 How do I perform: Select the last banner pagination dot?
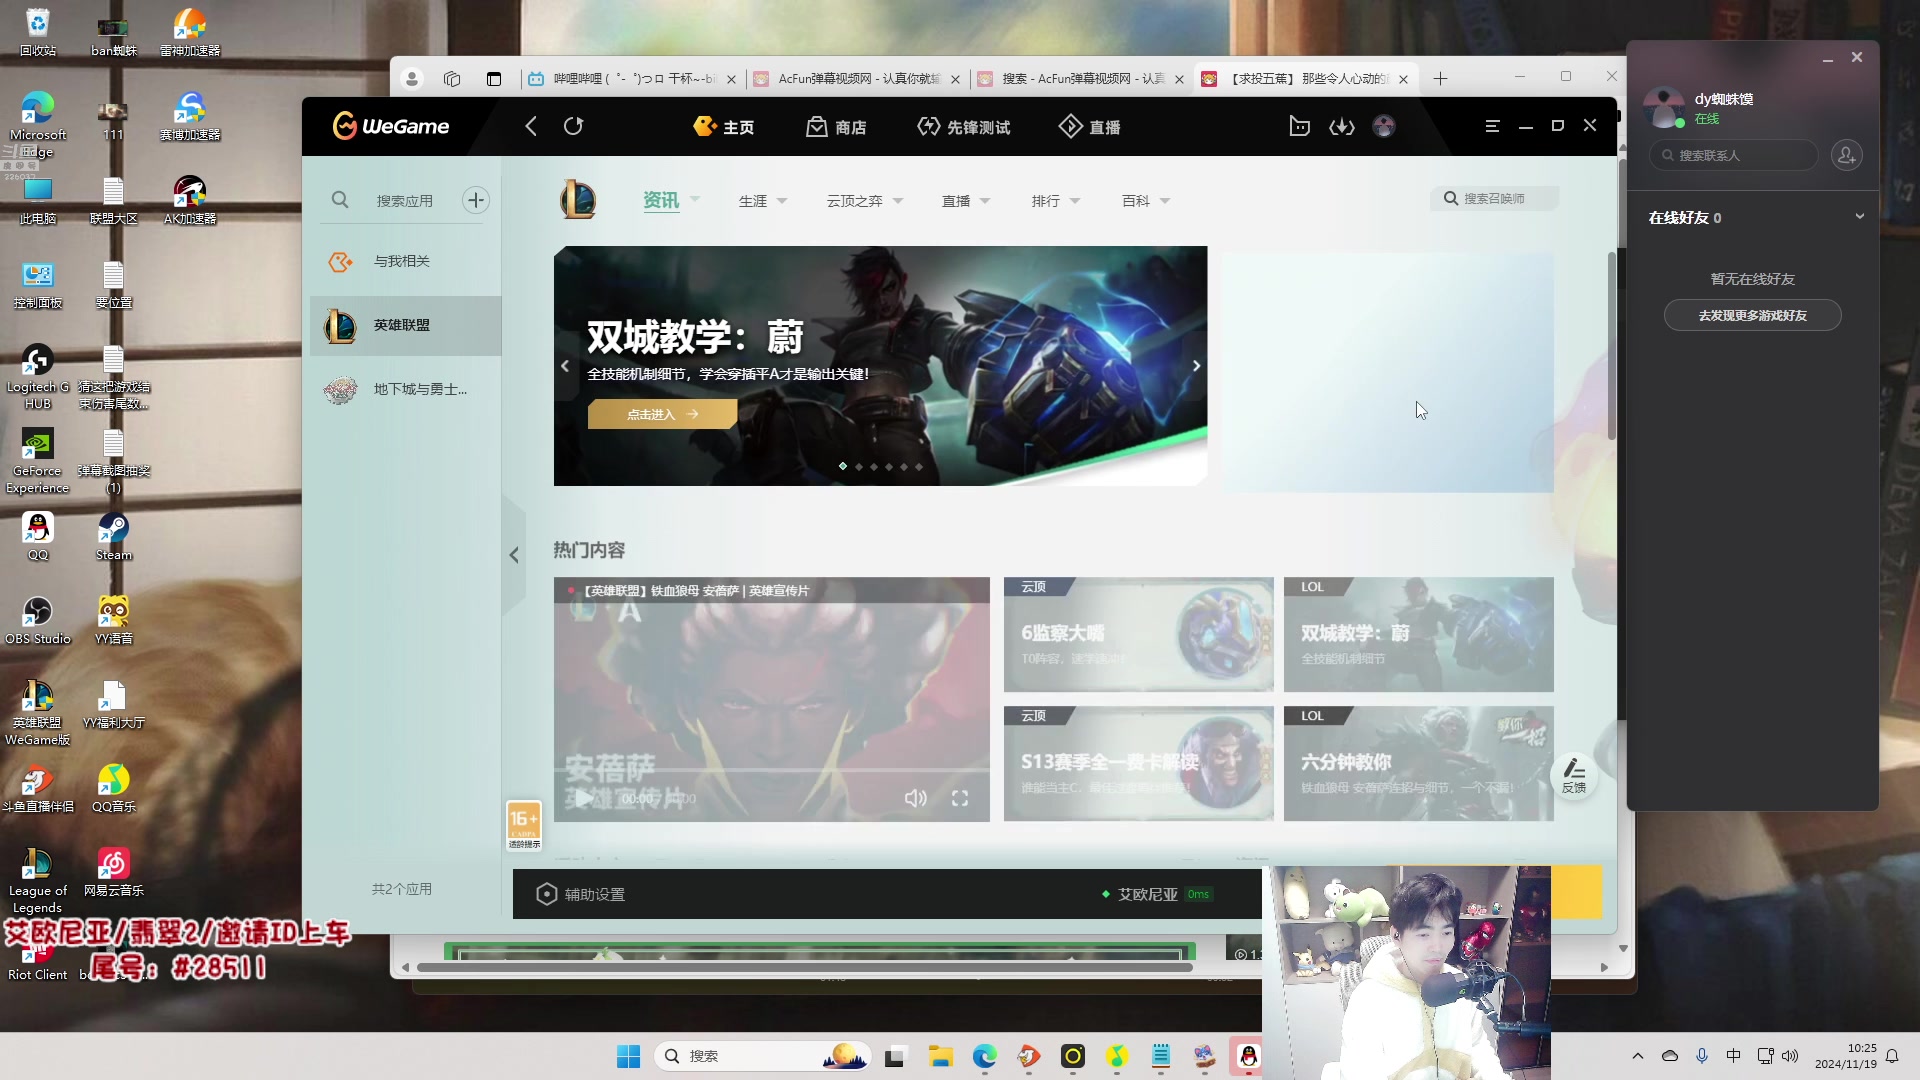tap(918, 467)
